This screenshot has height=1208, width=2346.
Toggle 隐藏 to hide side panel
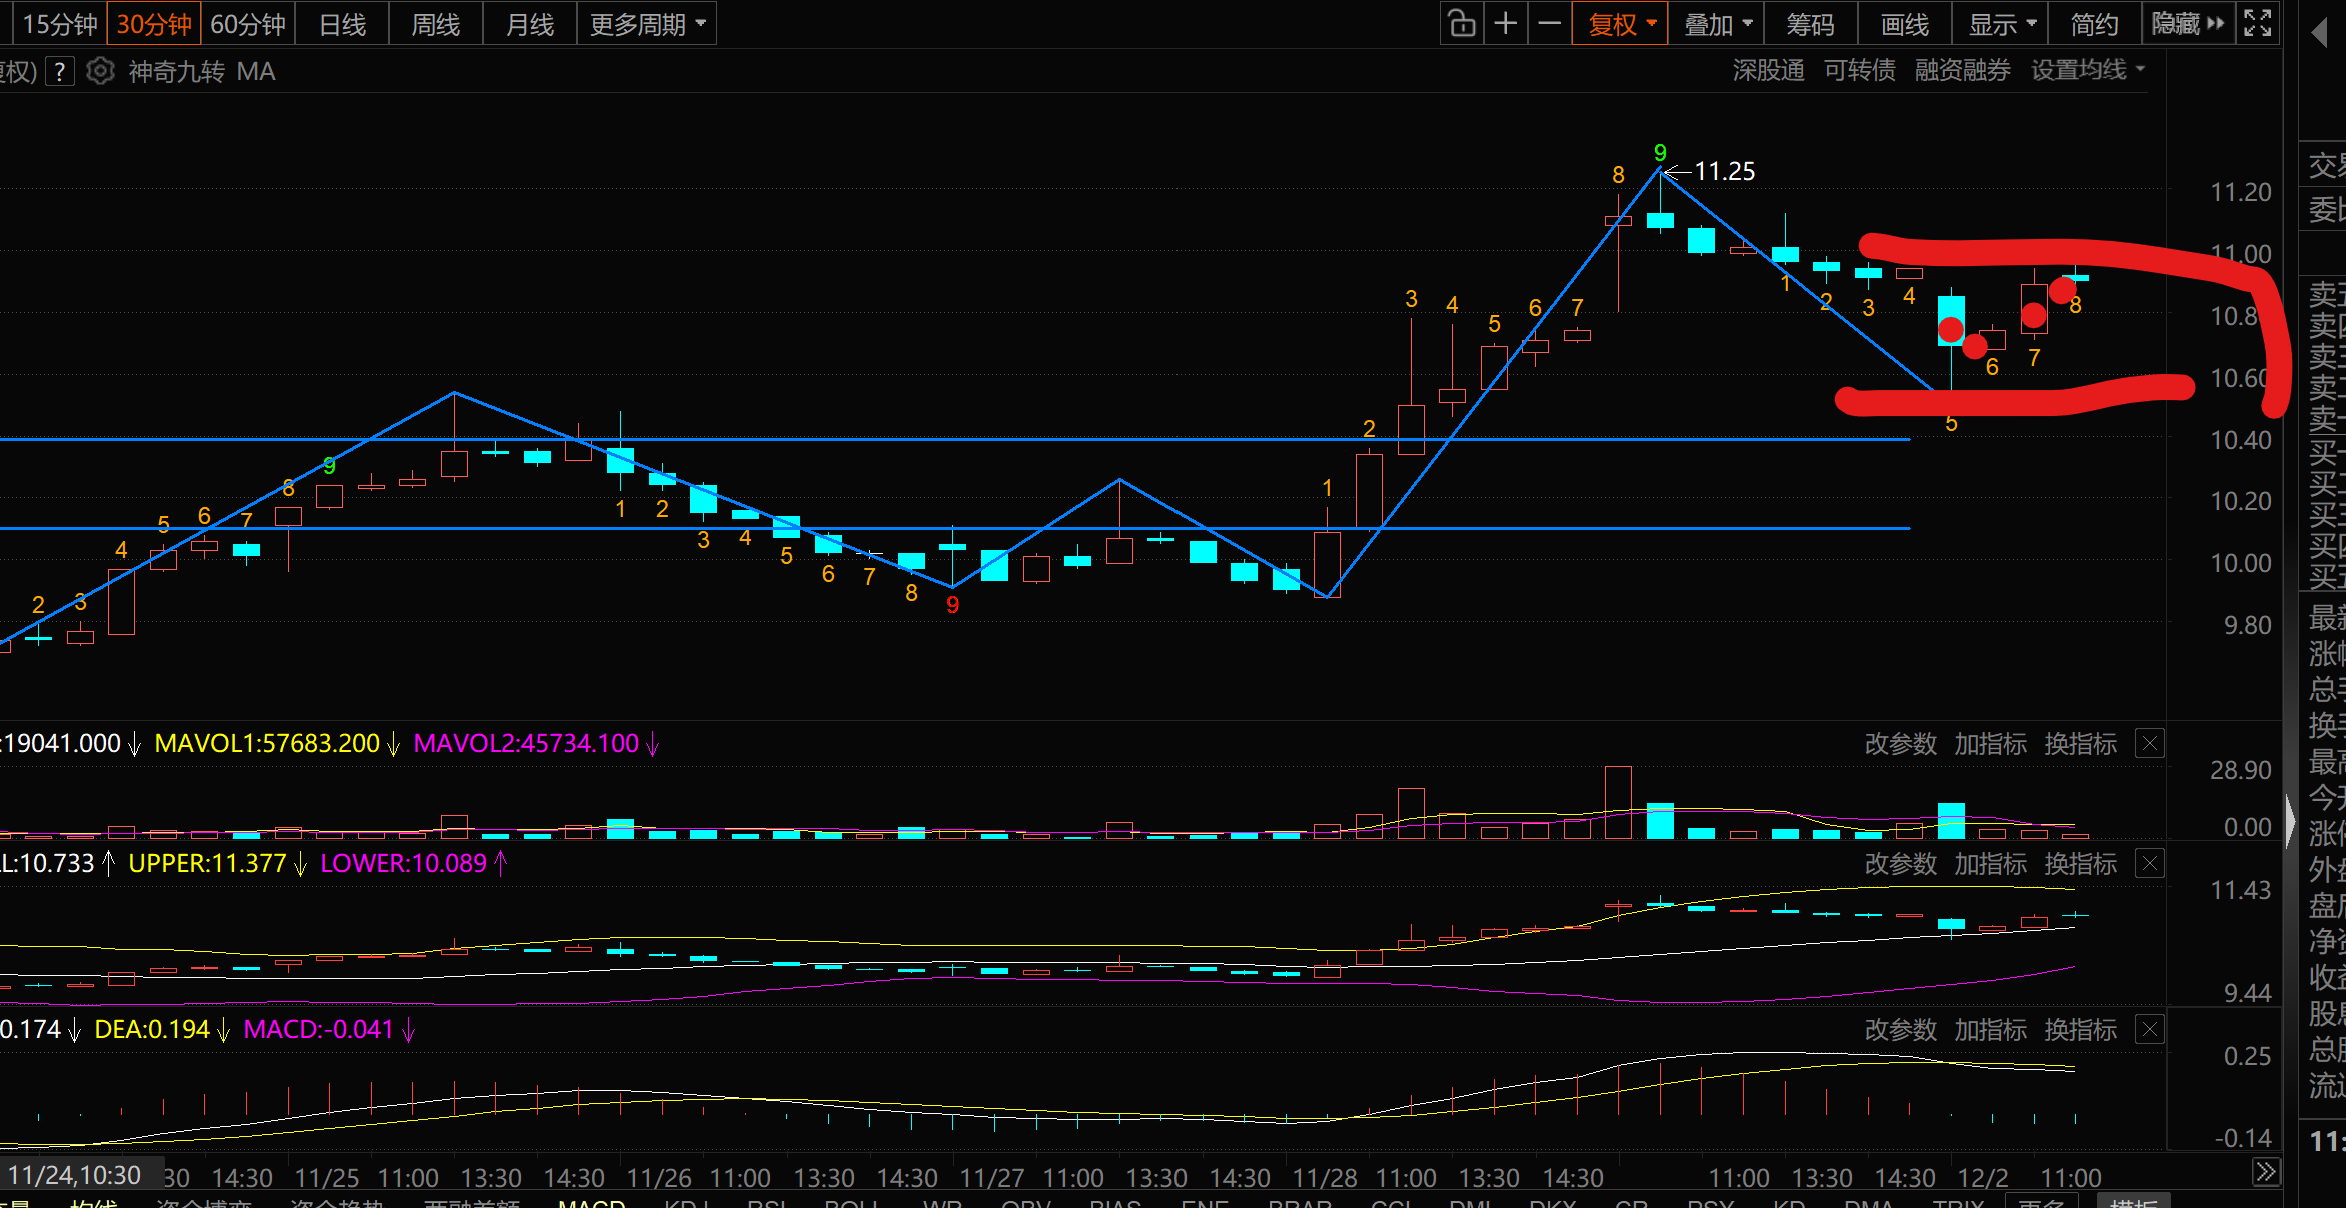(2188, 24)
